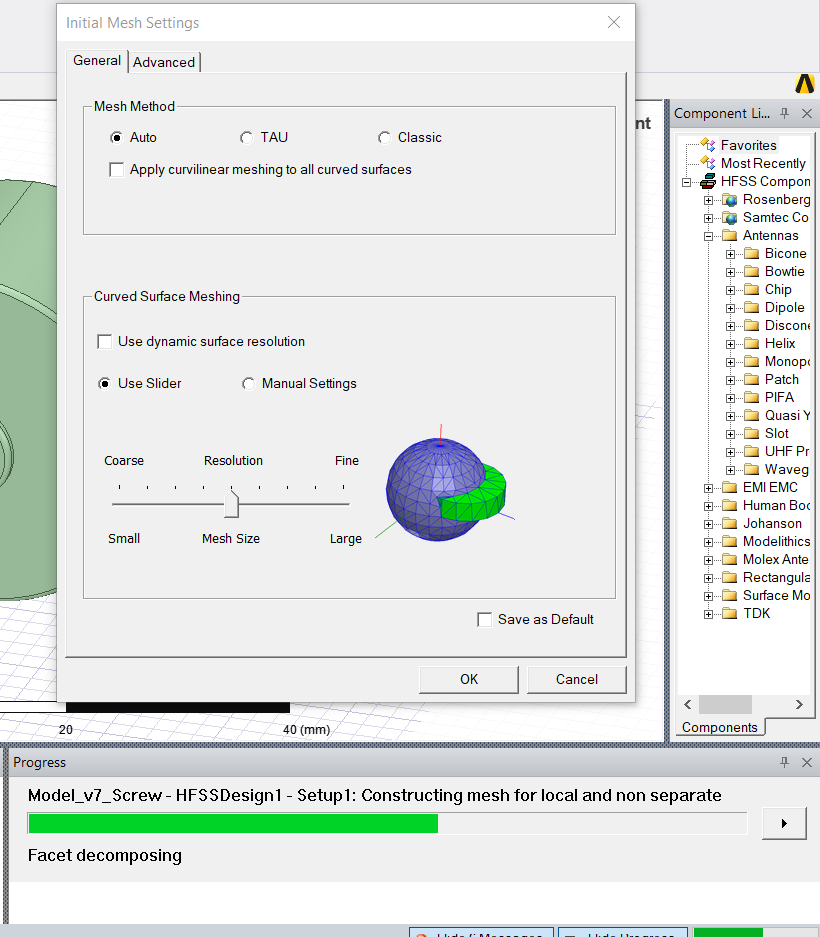The width and height of the screenshot is (820, 937).
Task: Click the Johanson folder icon
Action: (x=730, y=523)
